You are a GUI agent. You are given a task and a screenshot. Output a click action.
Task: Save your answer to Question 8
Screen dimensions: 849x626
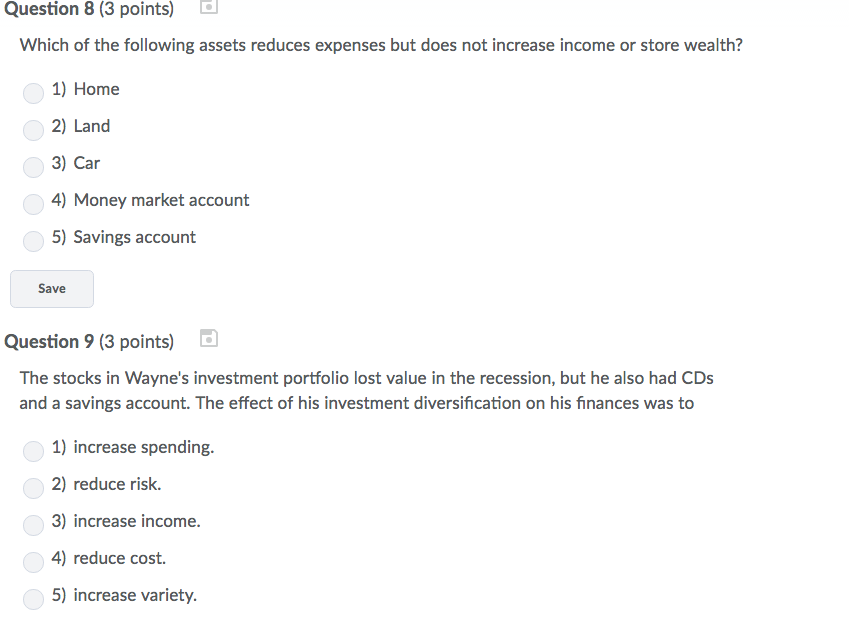(51, 288)
